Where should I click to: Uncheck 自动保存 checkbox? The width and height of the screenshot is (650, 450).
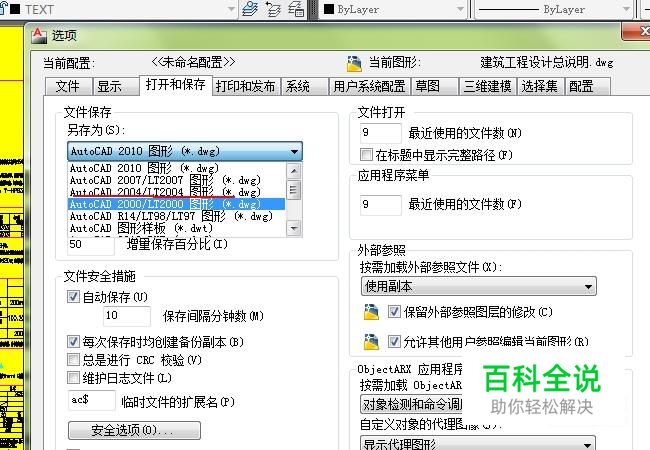(73, 296)
